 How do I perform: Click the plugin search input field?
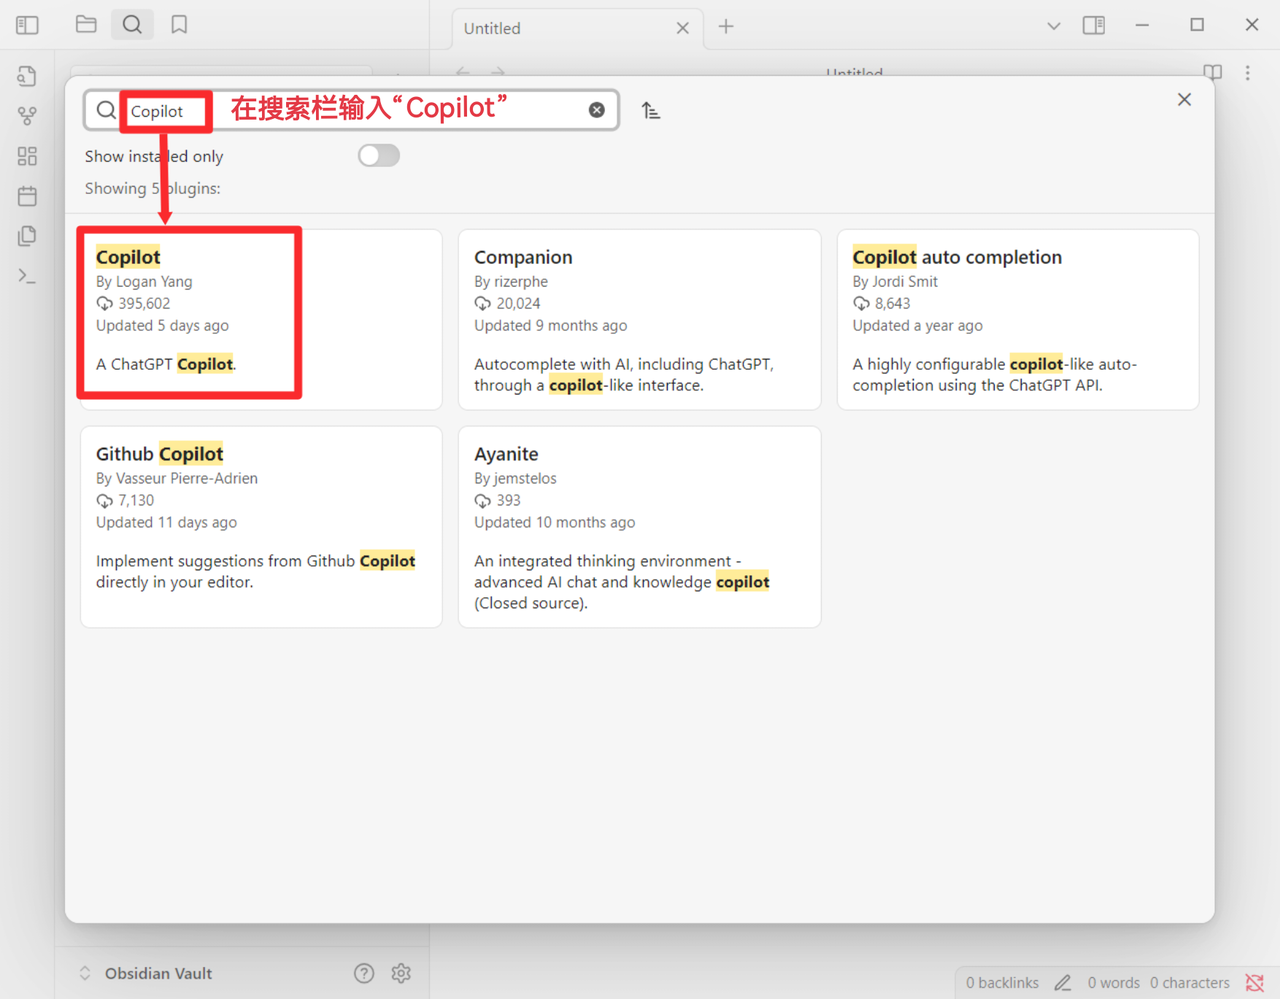tap(351, 110)
